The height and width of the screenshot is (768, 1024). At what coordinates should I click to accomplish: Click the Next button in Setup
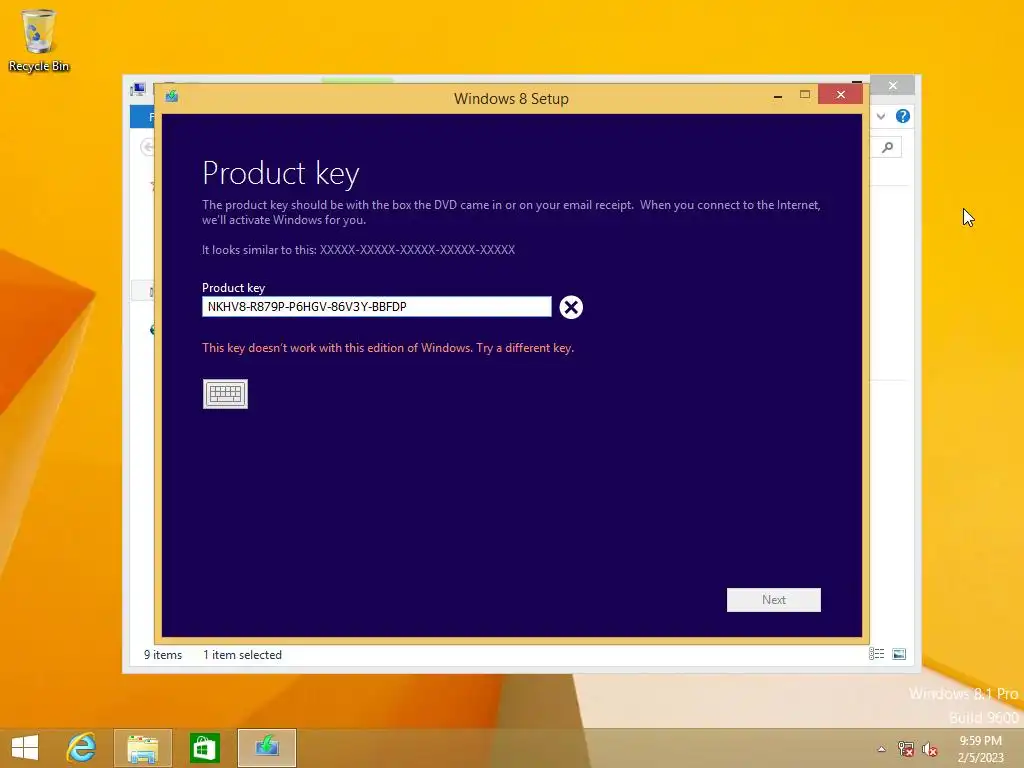773,600
